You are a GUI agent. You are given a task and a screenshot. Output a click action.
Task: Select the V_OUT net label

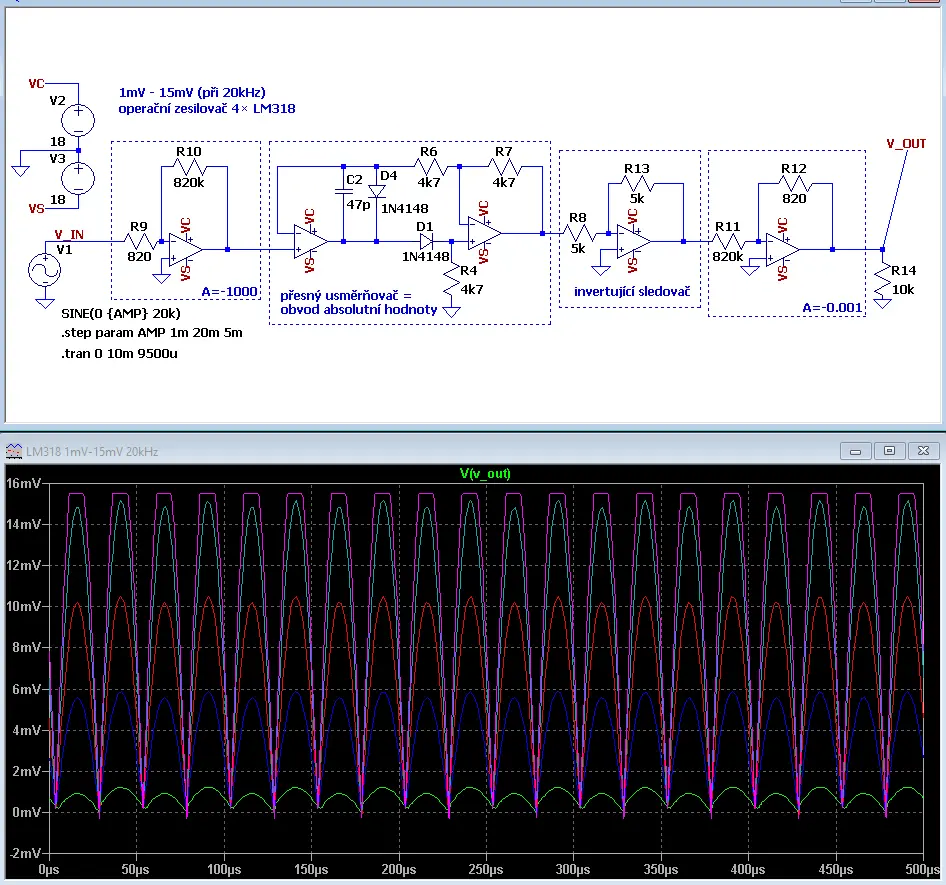click(906, 144)
